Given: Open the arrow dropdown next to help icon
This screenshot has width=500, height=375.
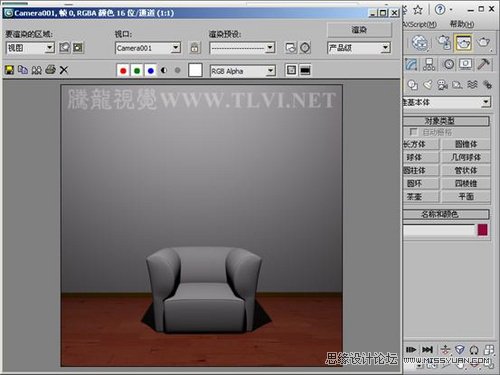Looking at the screenshot, I should pos(451,10).
